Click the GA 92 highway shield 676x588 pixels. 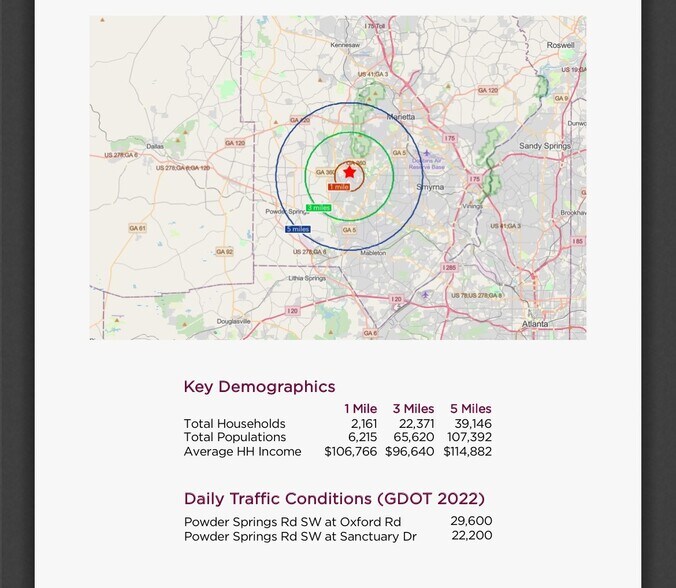coord(224,251)
